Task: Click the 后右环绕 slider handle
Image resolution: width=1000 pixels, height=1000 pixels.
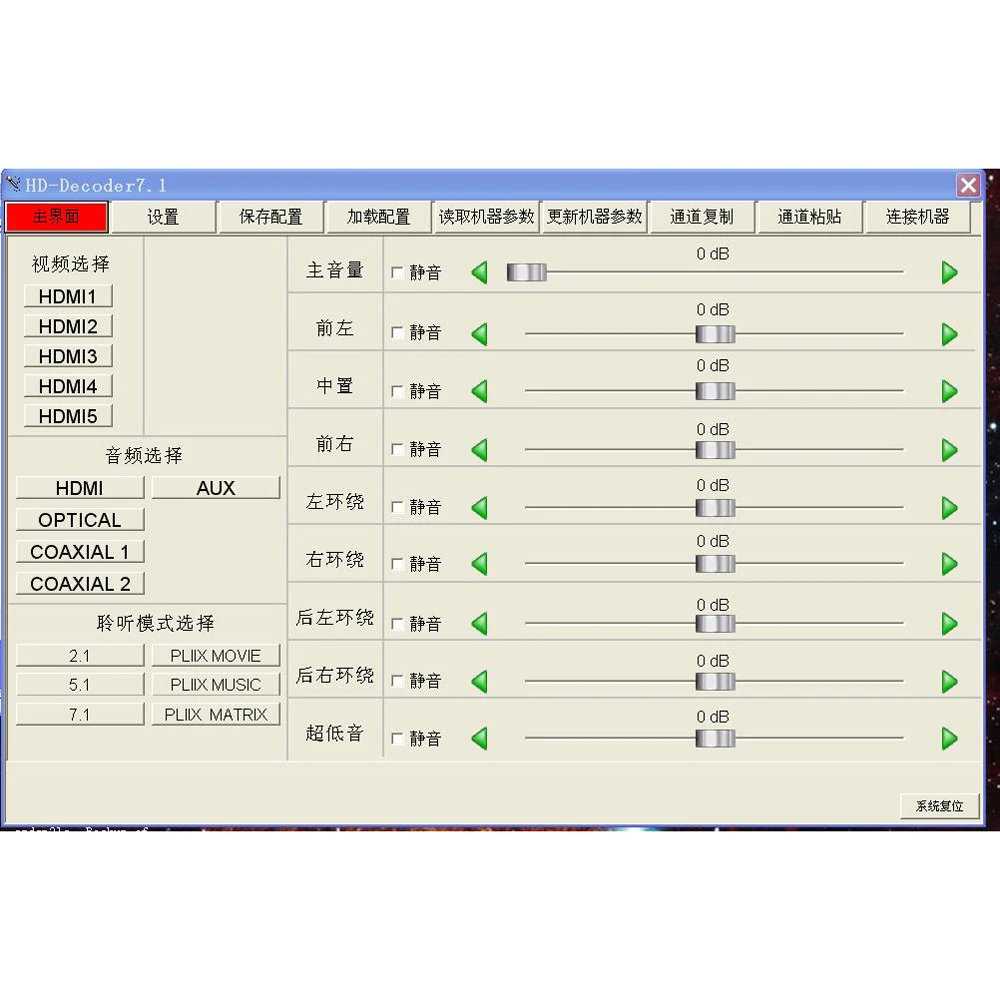Action: coord(715,681)
